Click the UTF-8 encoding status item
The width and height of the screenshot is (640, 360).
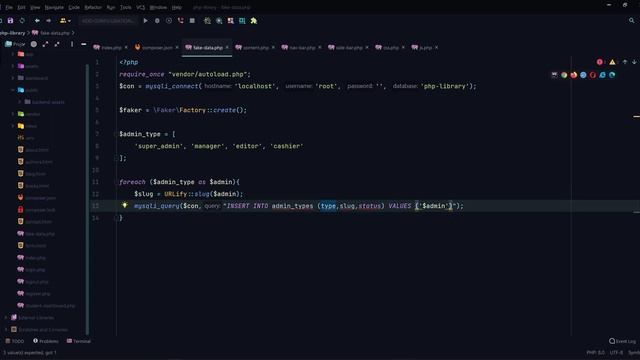(616, 353)
